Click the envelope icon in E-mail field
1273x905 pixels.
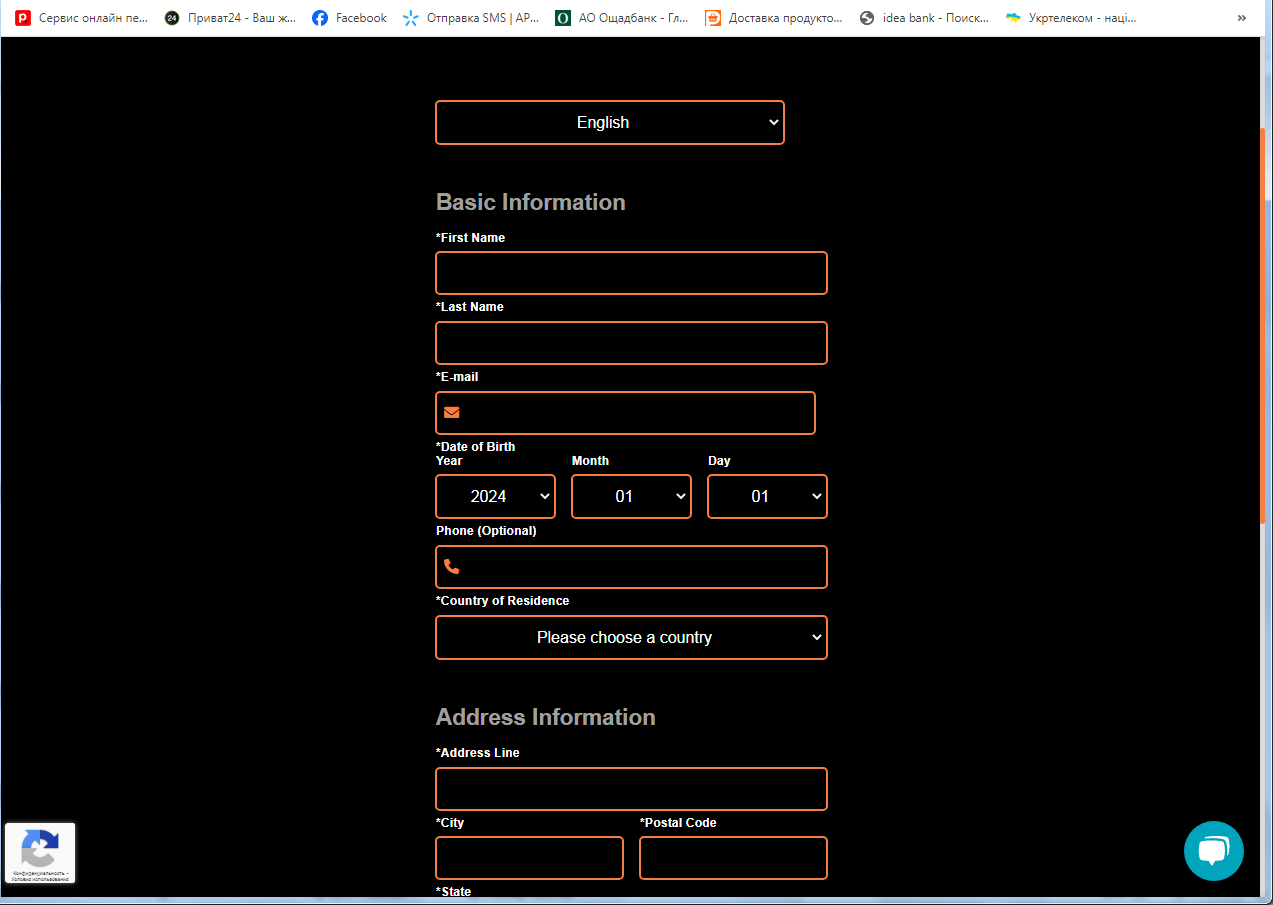(452, 412)
